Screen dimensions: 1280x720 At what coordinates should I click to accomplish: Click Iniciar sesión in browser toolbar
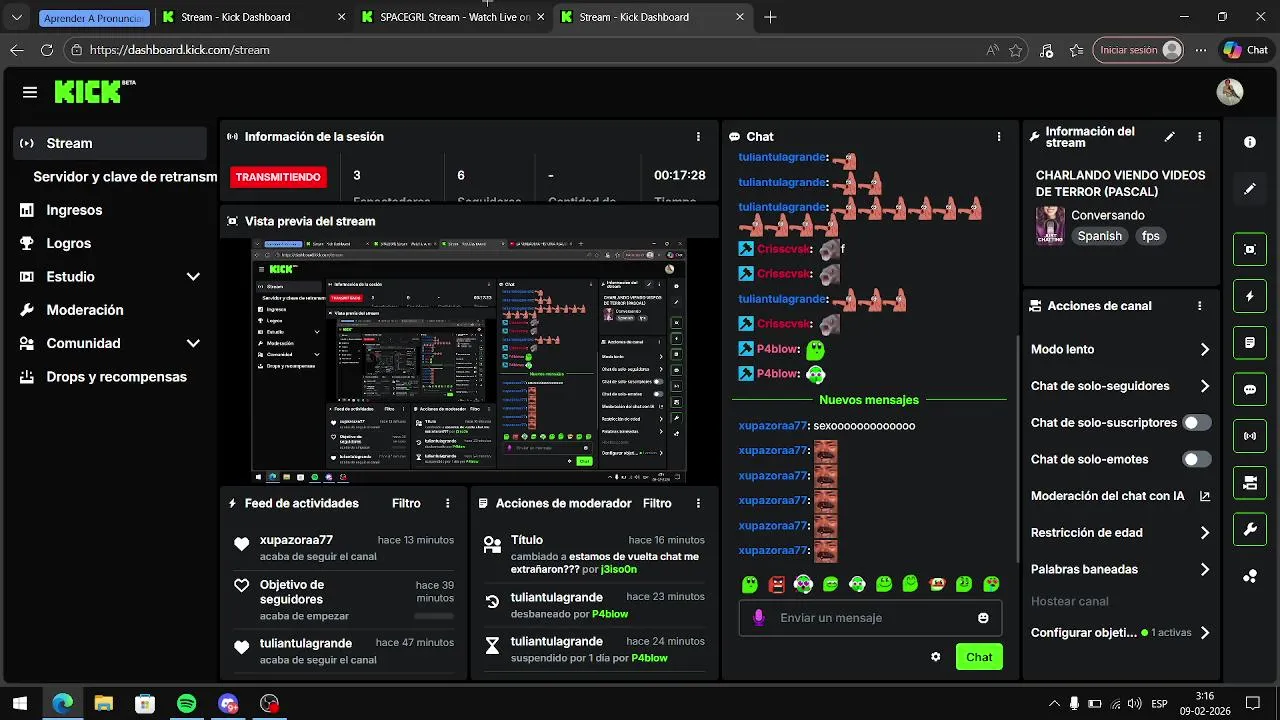coord(1138,50)
